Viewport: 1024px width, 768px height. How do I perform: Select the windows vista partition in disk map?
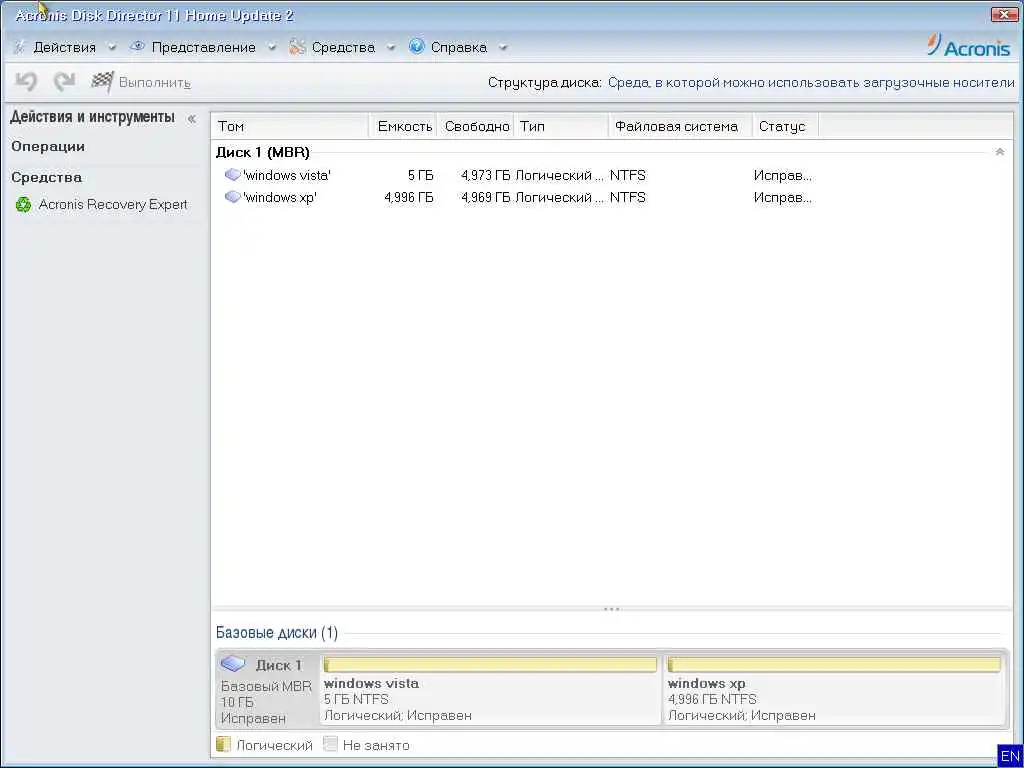[490, 690]
